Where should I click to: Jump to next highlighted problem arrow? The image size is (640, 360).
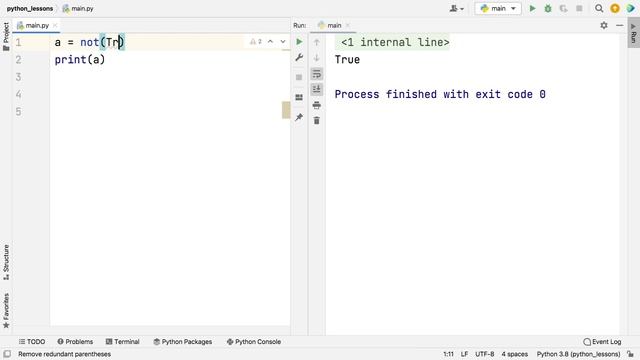point(282,42)
